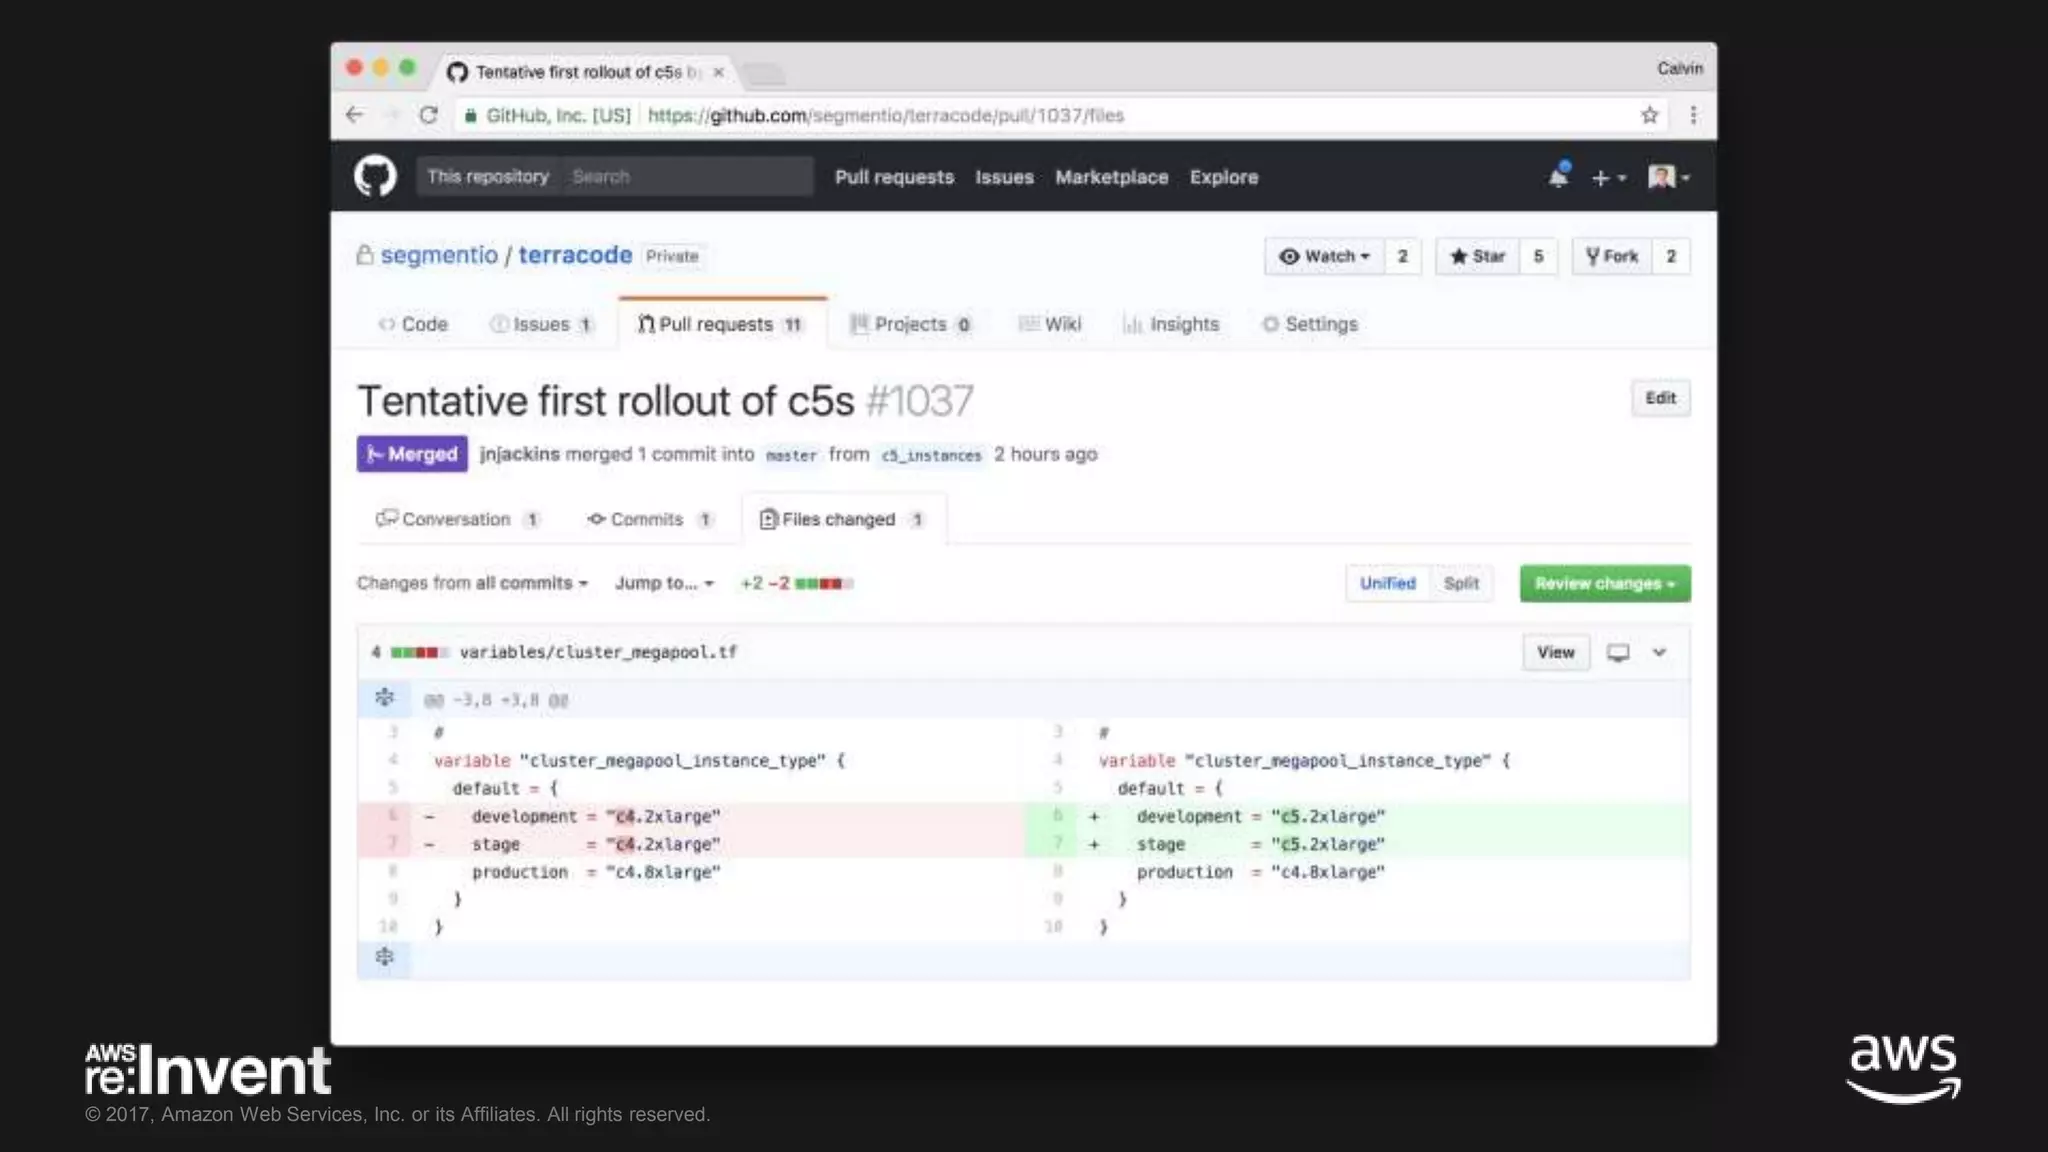Open the Watch dropdown
The height and width of the screenshot is (1152, 2048).
point(1324,256)
